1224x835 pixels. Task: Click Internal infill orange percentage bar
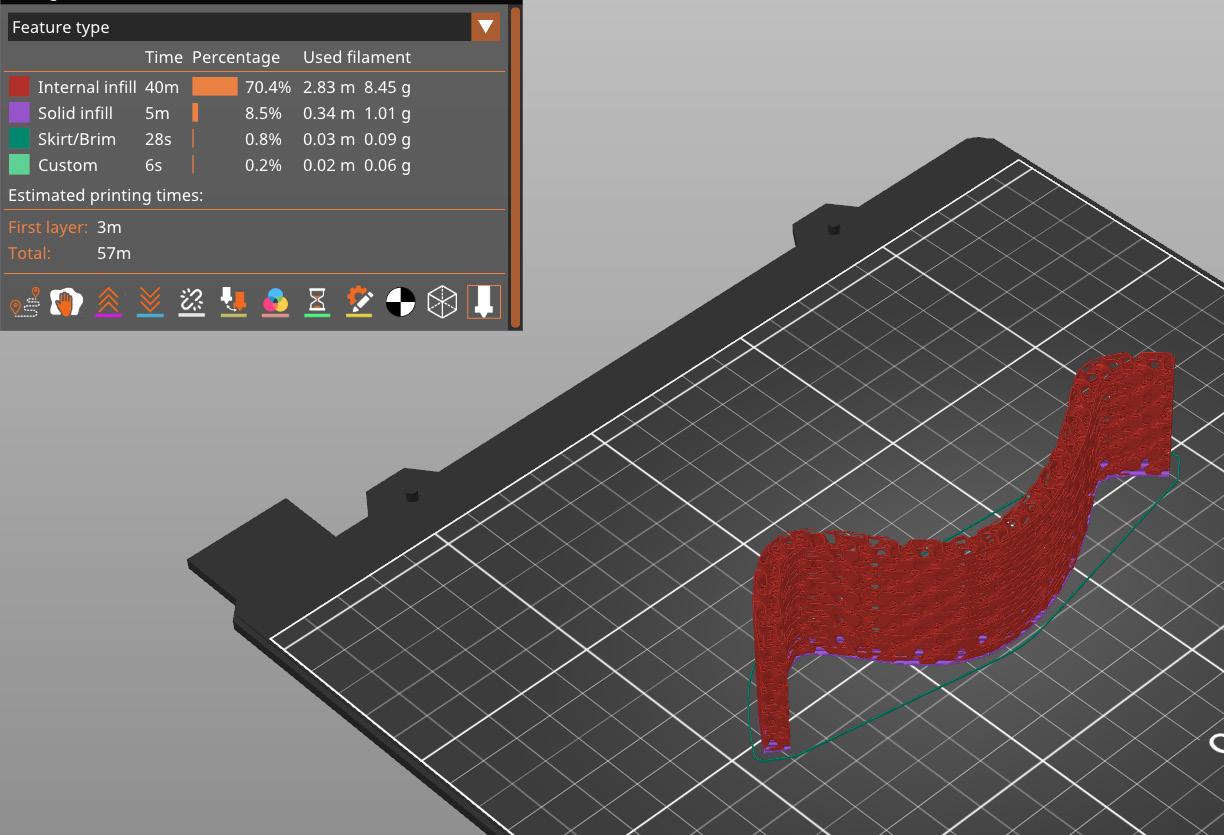tap(215, 87)
